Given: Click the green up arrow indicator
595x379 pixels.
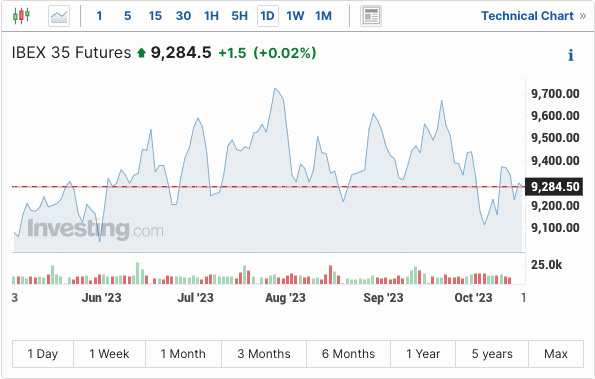Looking at the screenshot, I should (x=142, y=53).
